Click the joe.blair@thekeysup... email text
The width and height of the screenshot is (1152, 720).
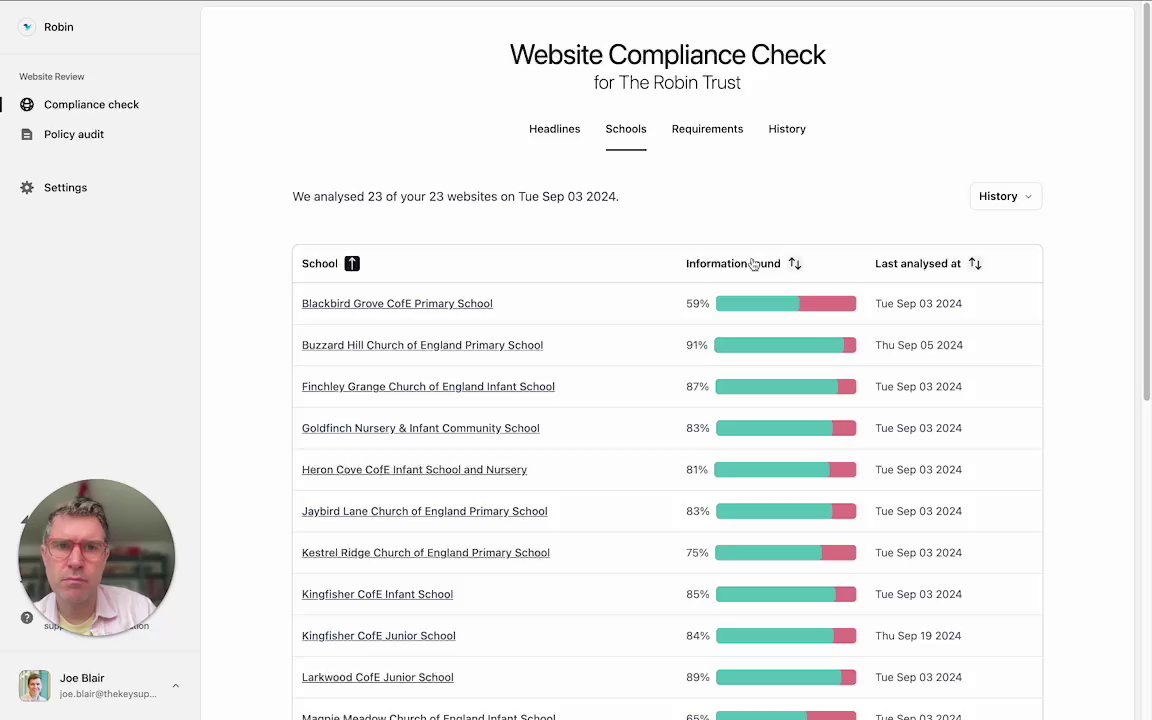[x=108, y=694]
